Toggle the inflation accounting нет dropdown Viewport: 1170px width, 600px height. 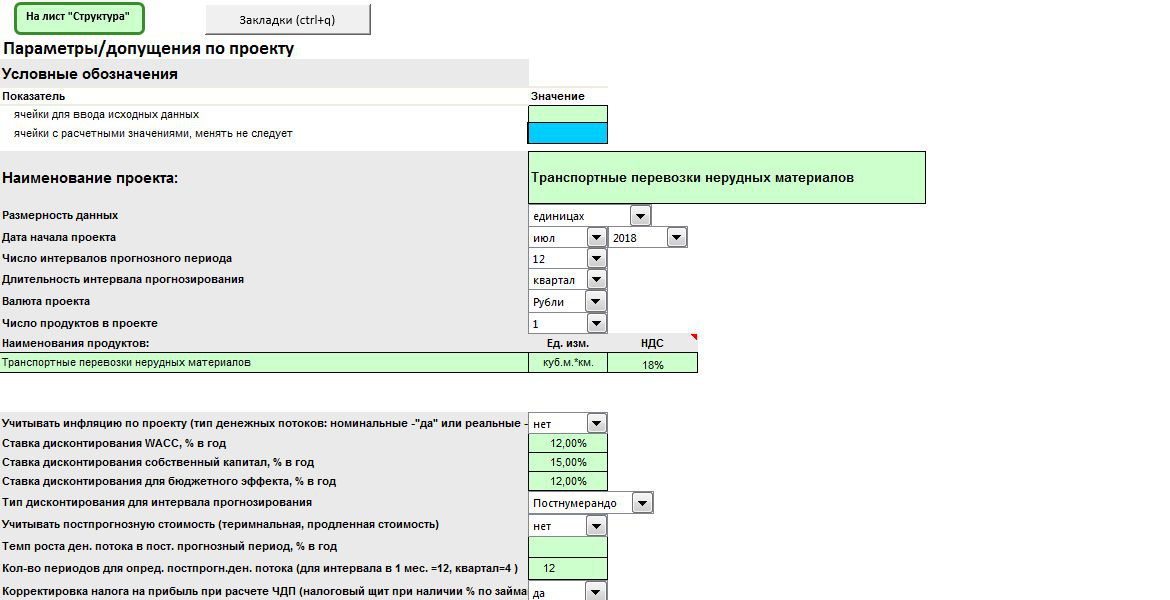[596, 423]
